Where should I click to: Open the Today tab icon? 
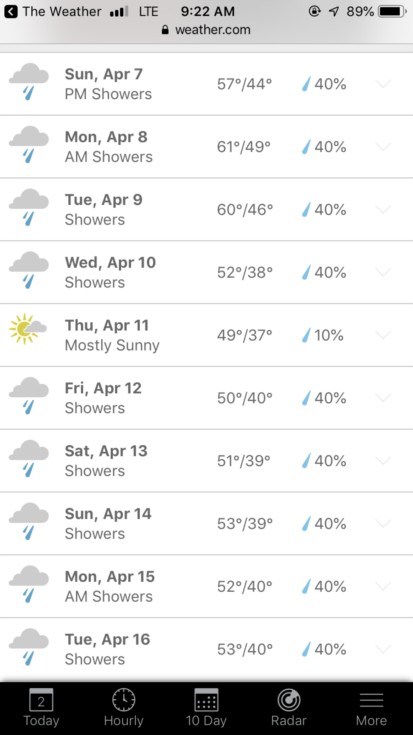pyautogui.click(x=41, y=700)
